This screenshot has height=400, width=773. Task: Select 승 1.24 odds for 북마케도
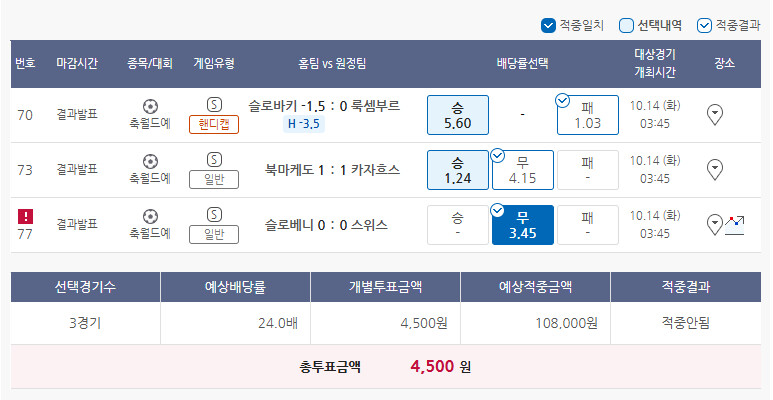point(457,170)
